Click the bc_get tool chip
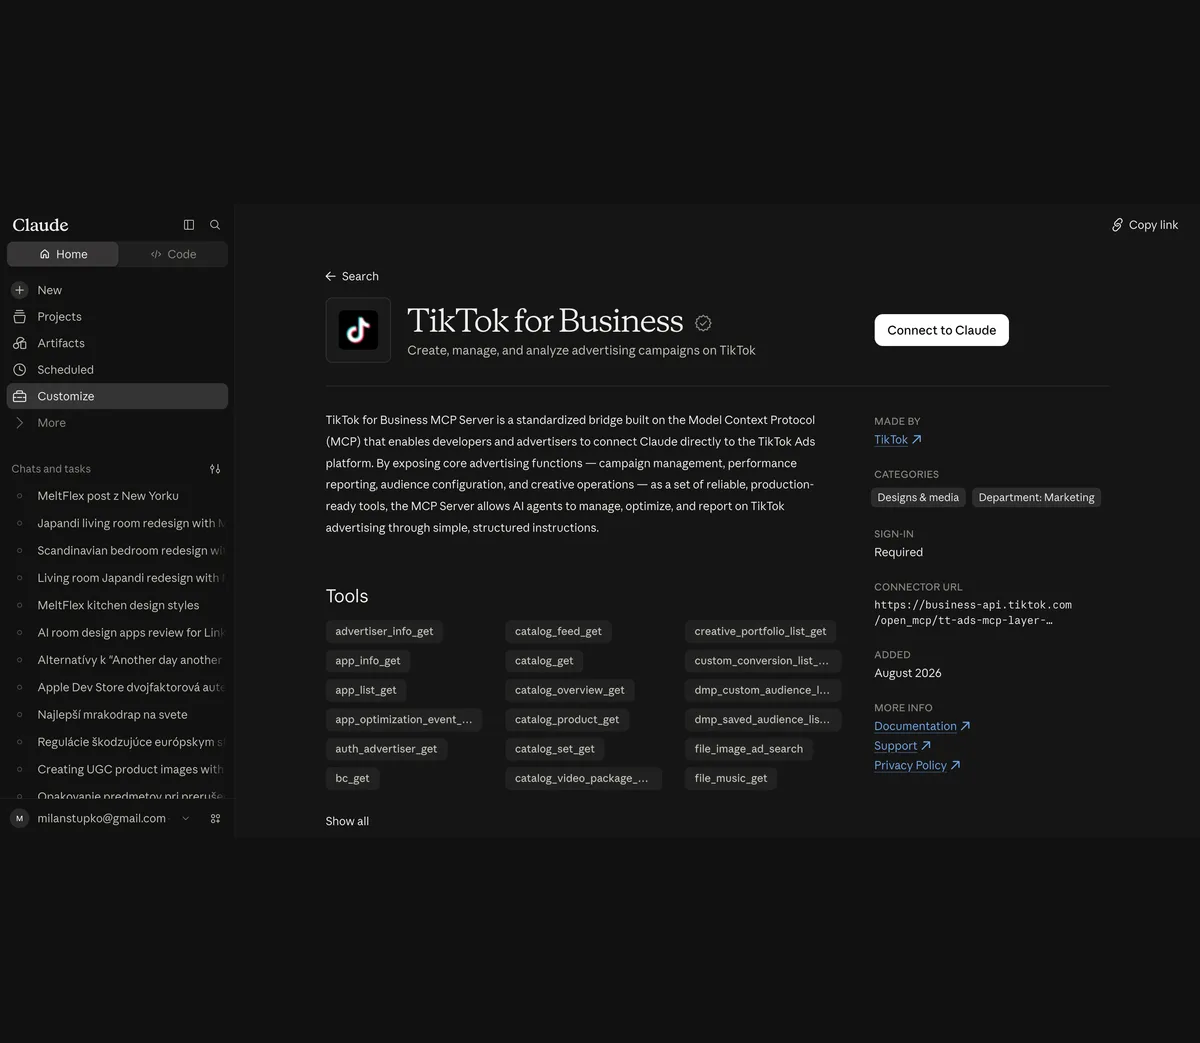This screenshot has width=1200, height=1043. coord(352,778)
